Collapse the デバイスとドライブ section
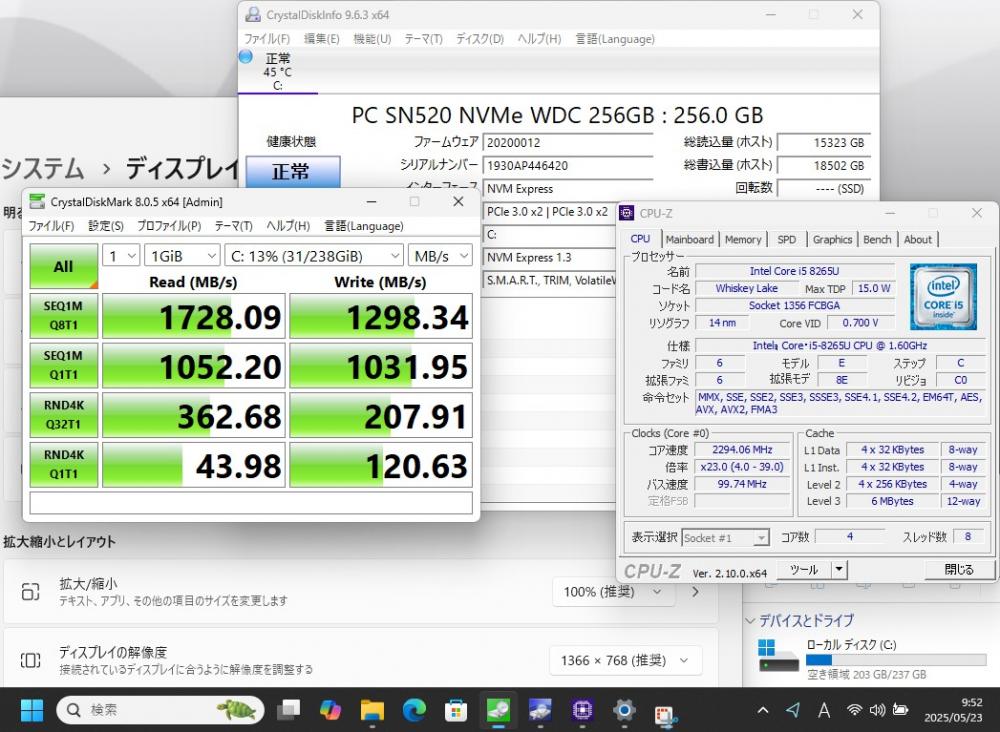Viewport: 1000px width, 732px height. pos(751,620)
